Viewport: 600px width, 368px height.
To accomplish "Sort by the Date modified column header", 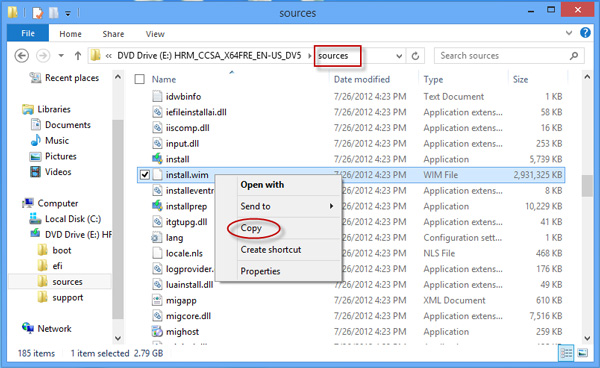I will [362, 80].
